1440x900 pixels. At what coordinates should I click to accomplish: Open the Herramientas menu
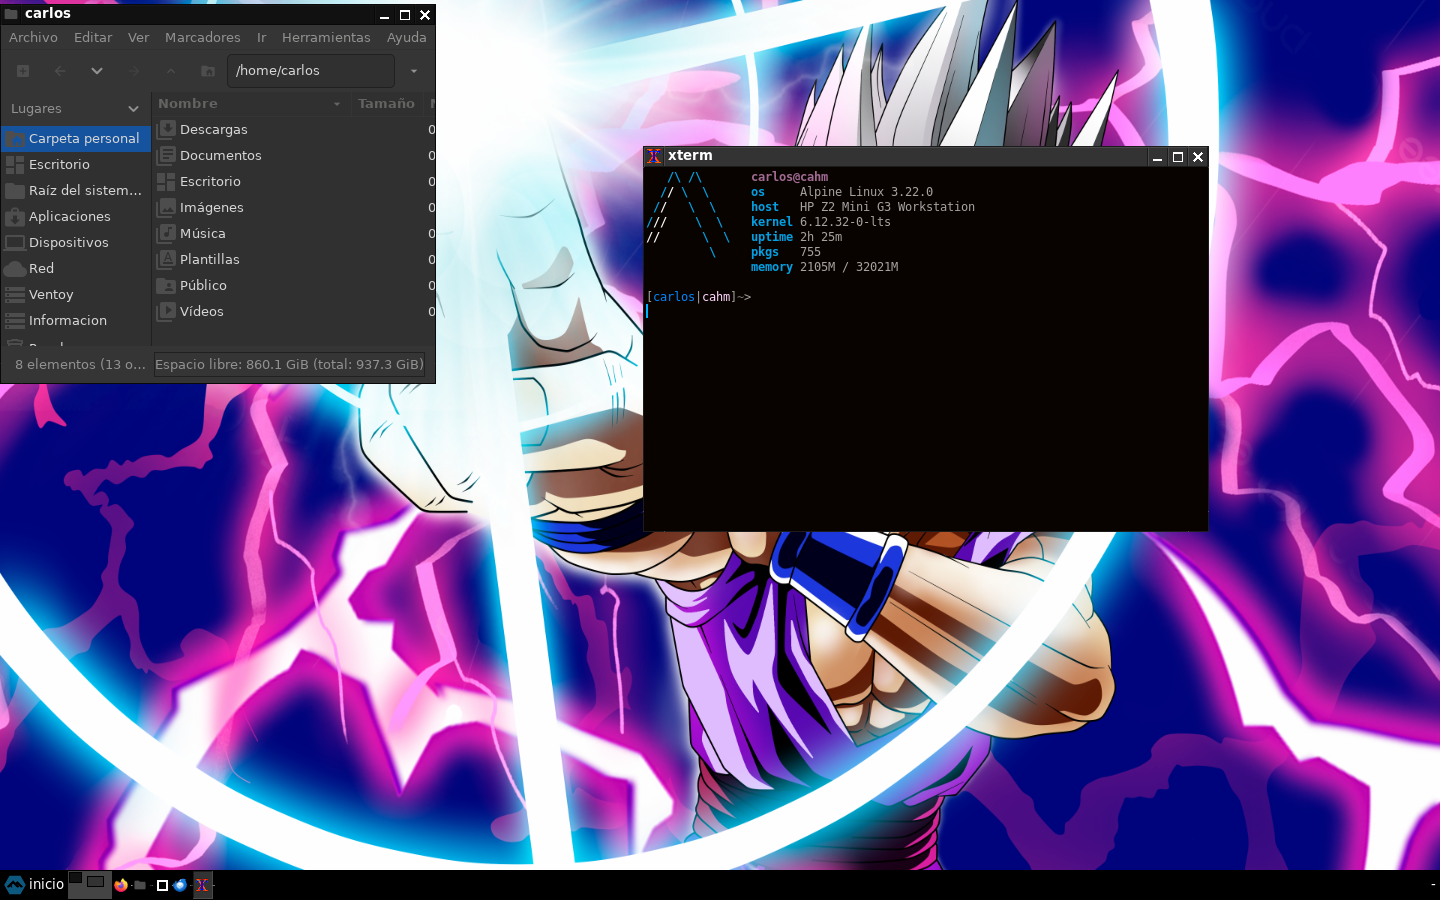coord(326,38)
